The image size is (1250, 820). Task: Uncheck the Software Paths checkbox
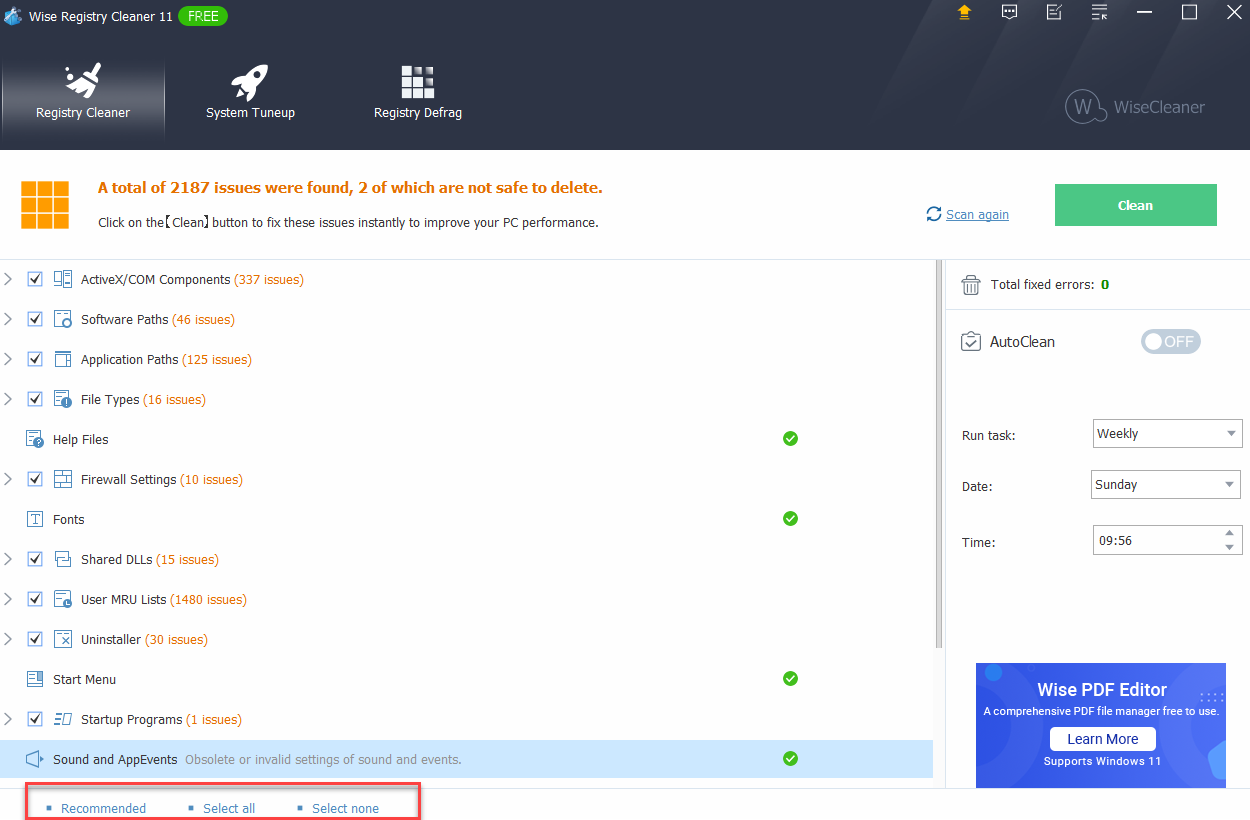tap(35, 319)
